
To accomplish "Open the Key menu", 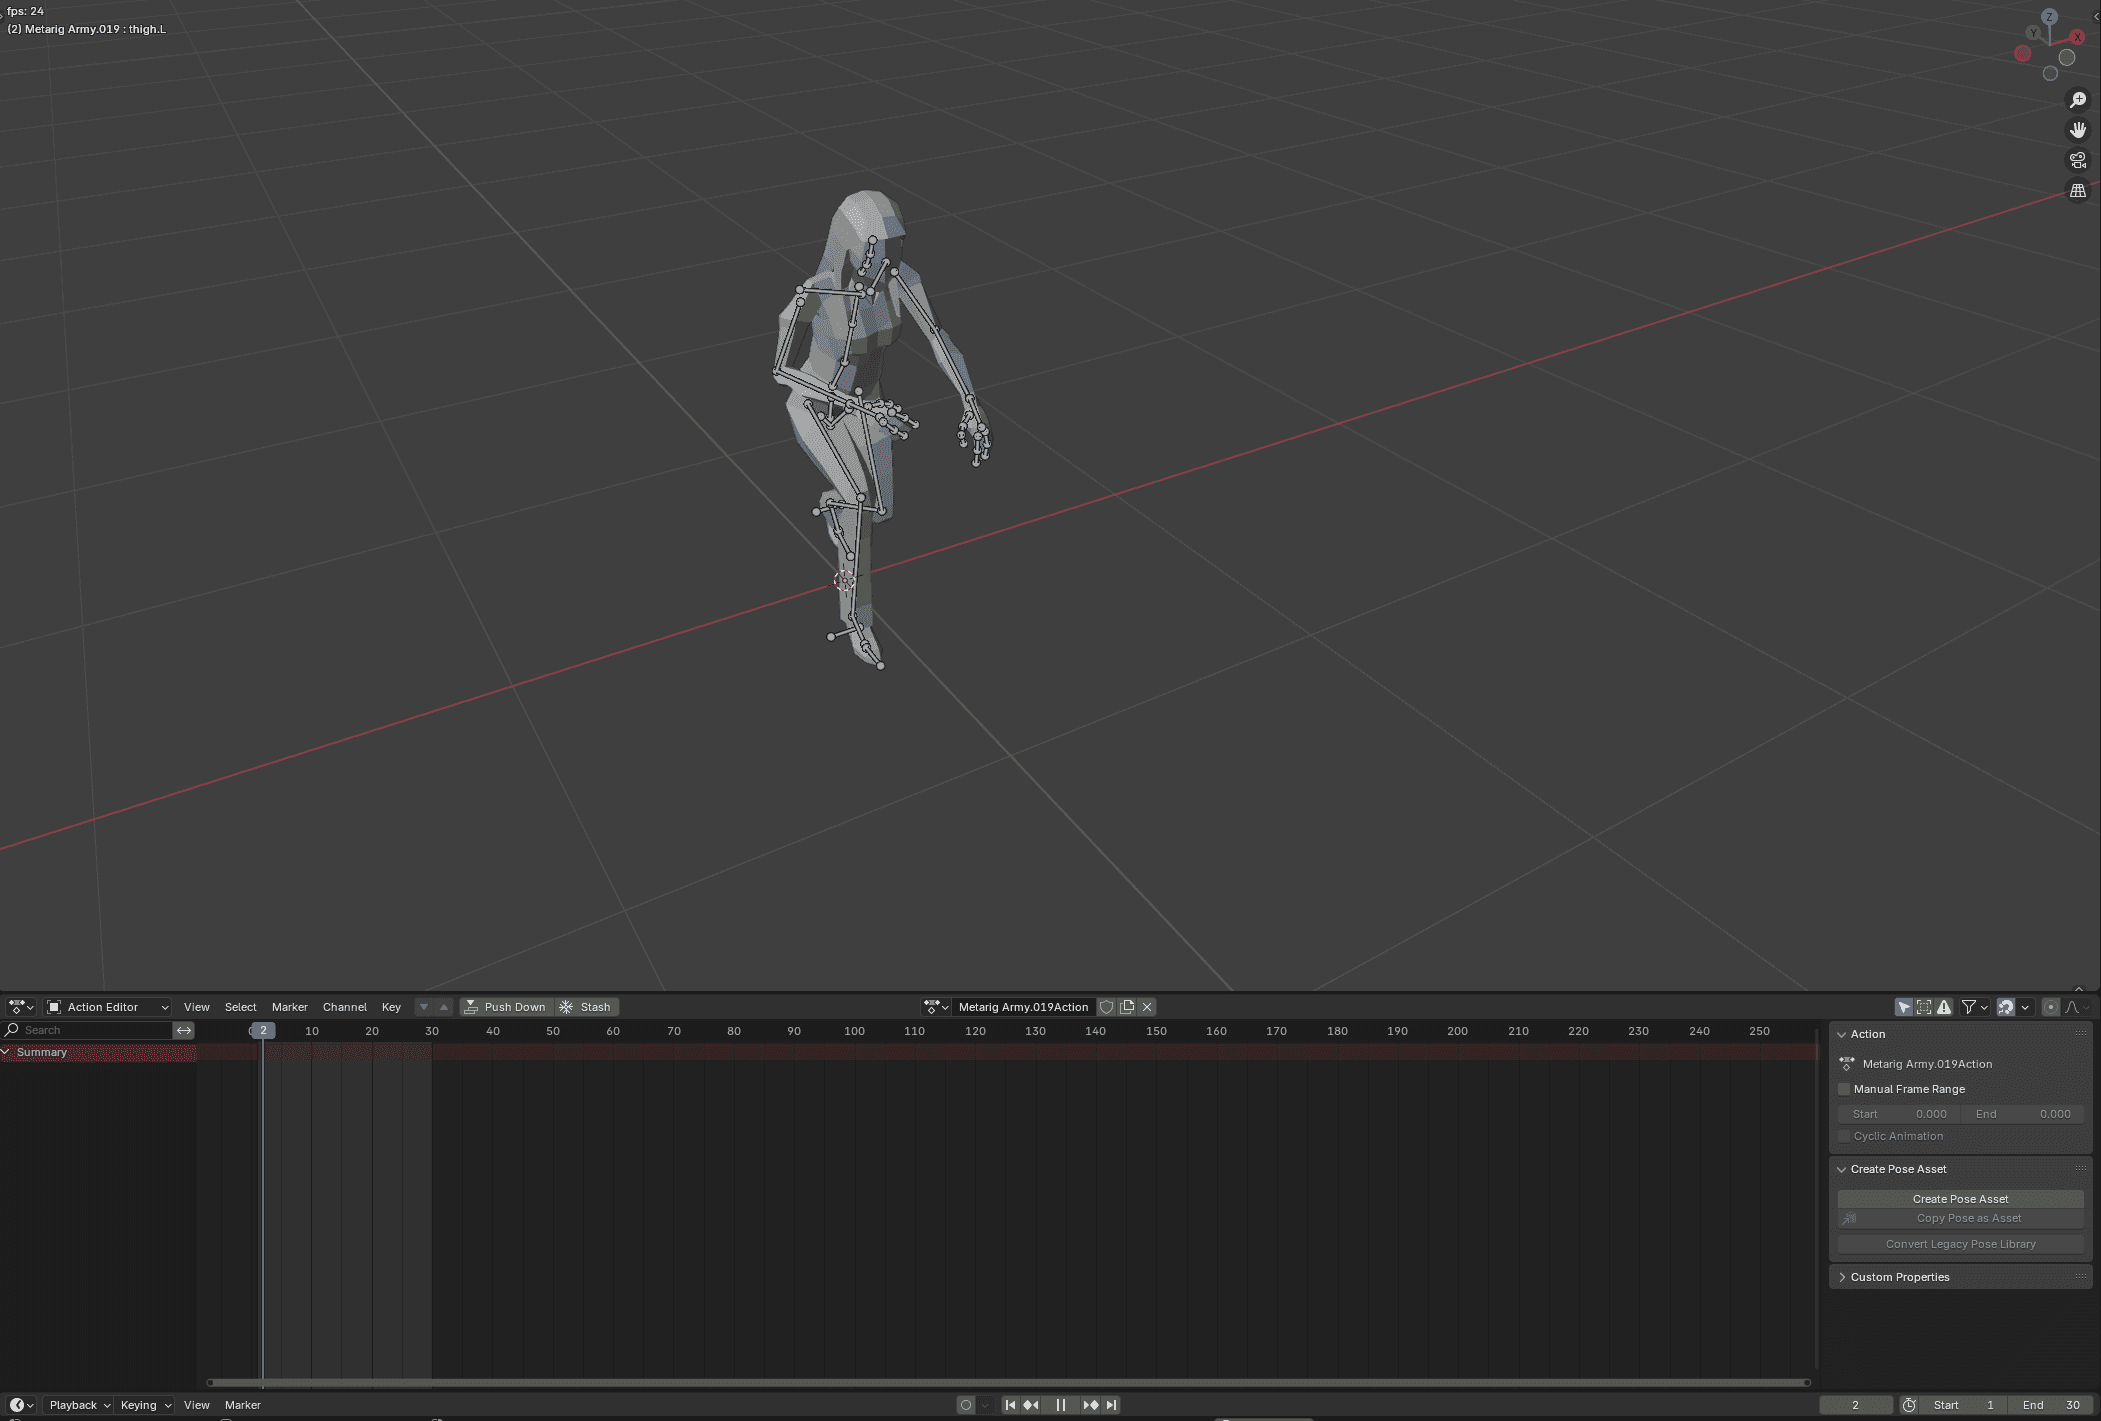I will tap(391, 1007).
